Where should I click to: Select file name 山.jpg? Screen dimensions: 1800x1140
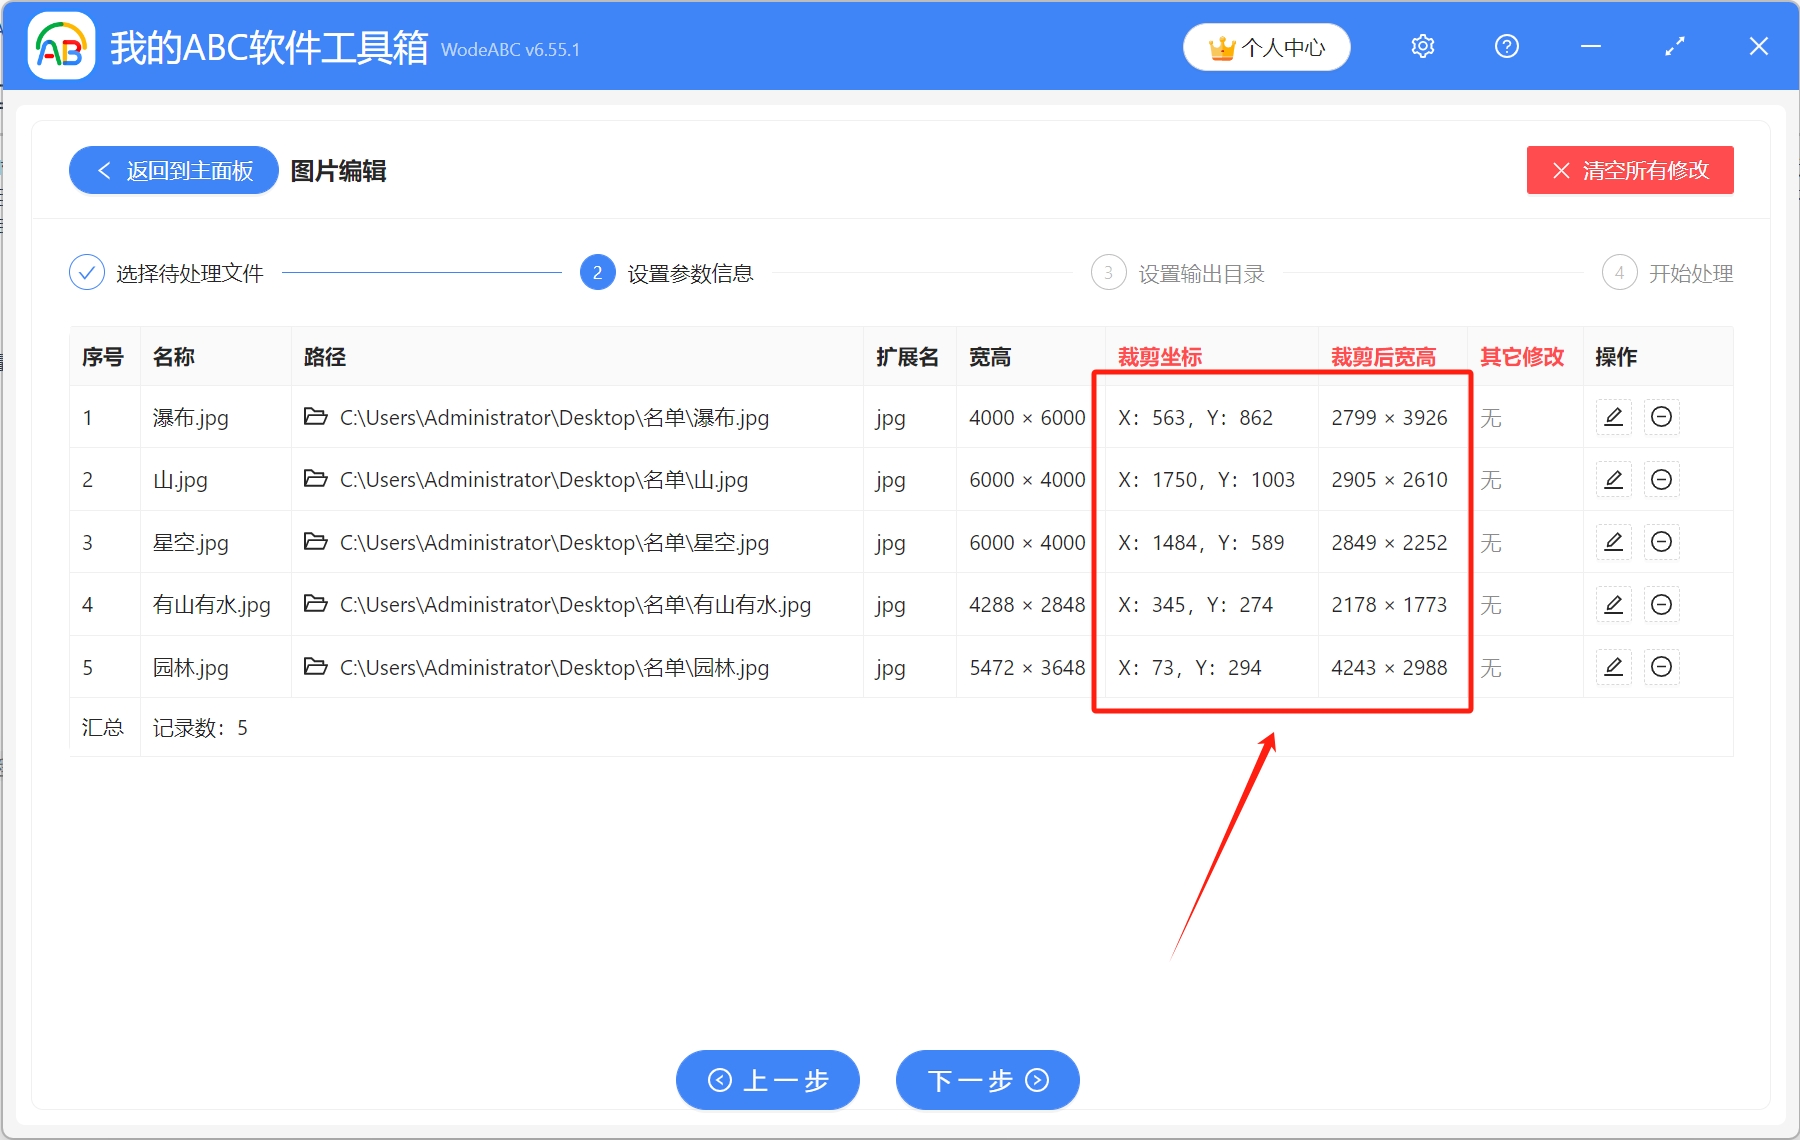point(180,480)
